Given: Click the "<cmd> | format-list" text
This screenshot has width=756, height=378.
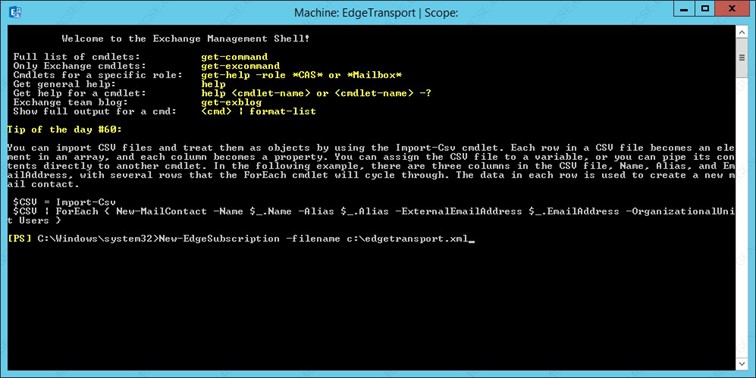Looking at the screenshot, I should (258, 111).
